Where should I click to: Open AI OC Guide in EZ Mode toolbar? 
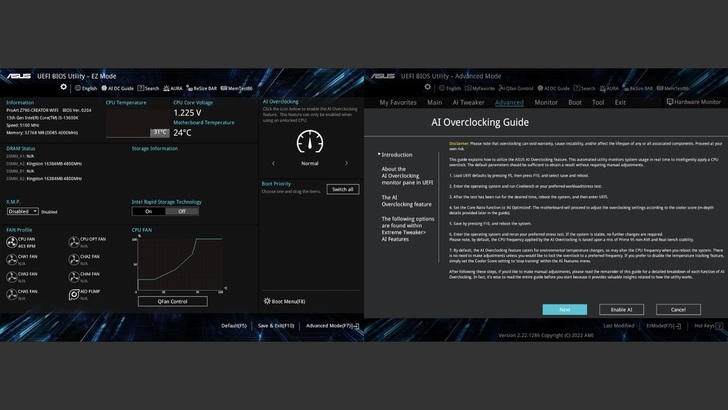pyautogui.click(x=117, y=88)
